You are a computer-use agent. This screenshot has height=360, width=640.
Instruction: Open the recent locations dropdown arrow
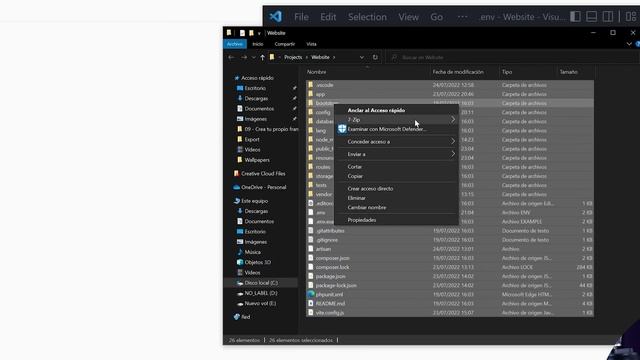click(x=253, y=58)
